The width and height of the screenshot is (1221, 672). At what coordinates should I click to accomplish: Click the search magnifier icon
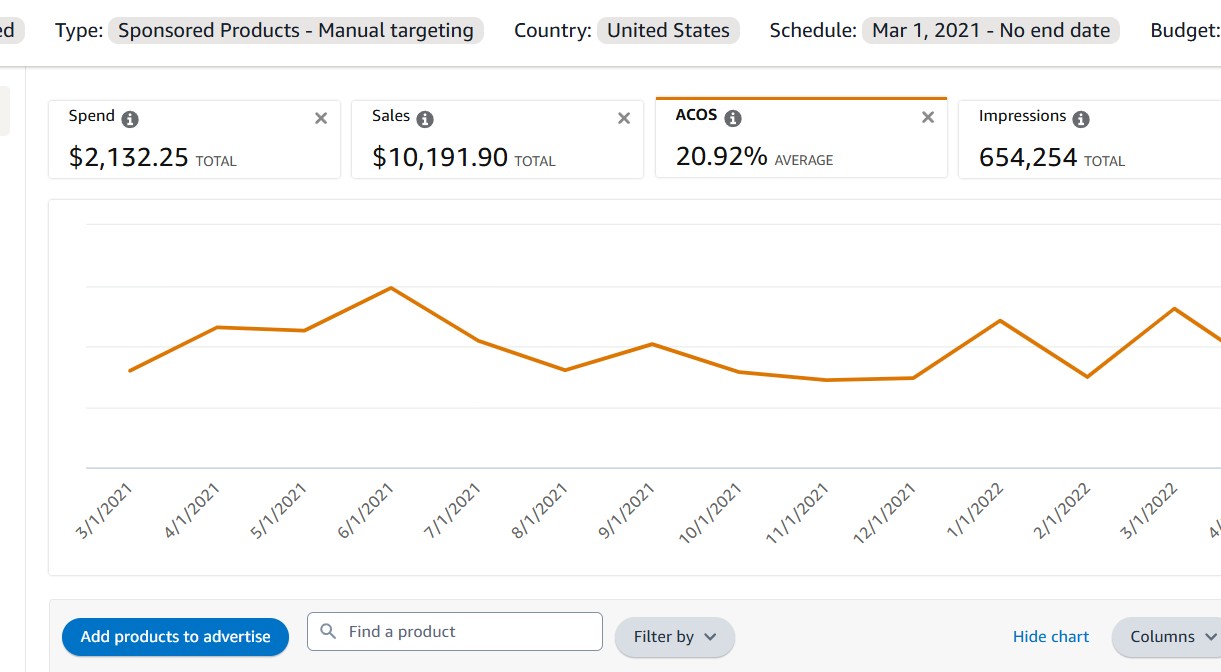tap(328, 632)
